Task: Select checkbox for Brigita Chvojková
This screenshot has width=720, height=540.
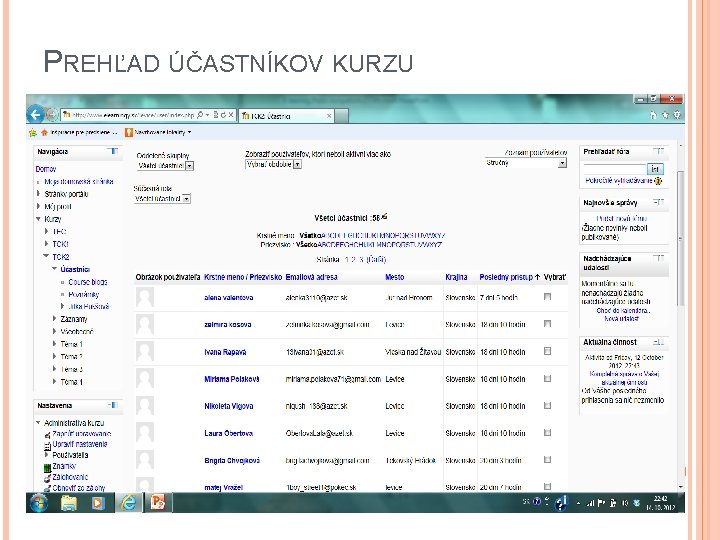Action: 547,460
